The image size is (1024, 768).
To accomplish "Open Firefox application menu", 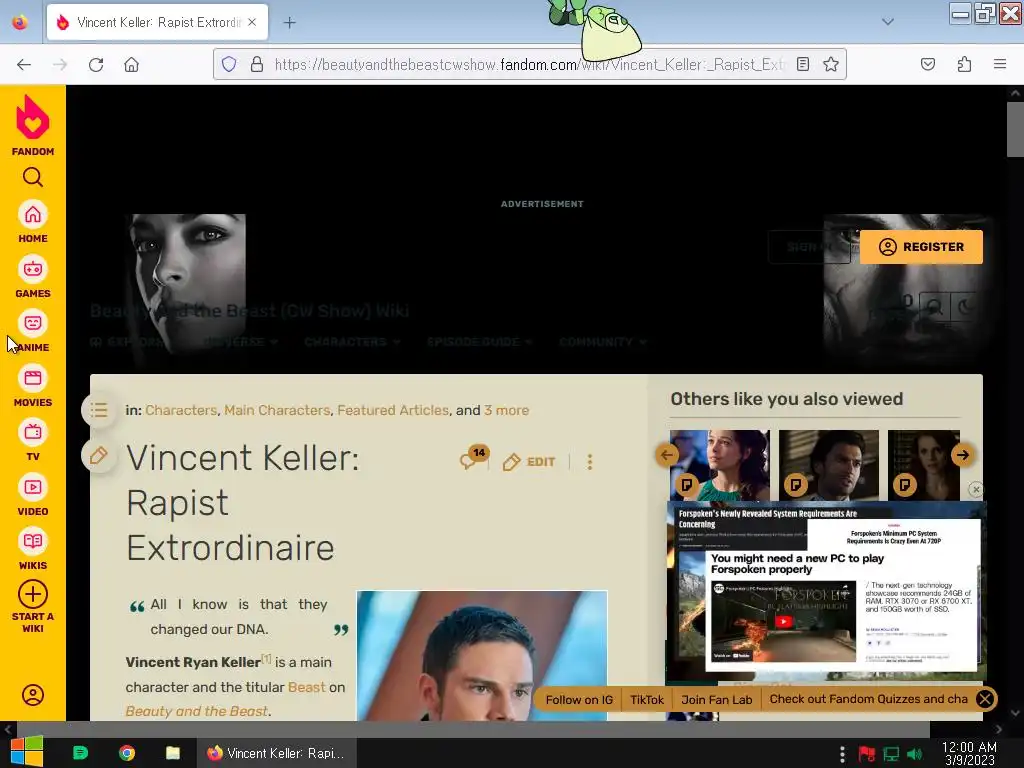I will [x=1000, y=64].
